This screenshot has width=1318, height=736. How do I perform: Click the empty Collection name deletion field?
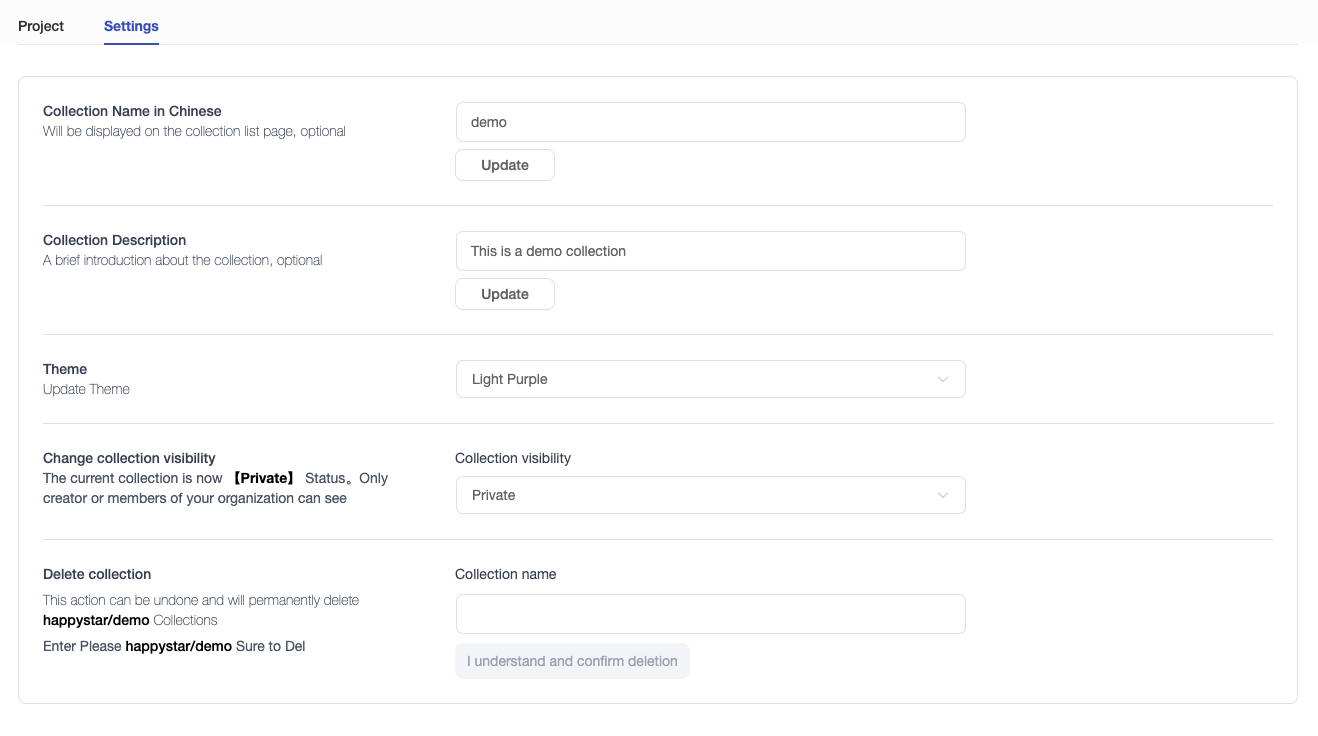(x=710, y=613)
